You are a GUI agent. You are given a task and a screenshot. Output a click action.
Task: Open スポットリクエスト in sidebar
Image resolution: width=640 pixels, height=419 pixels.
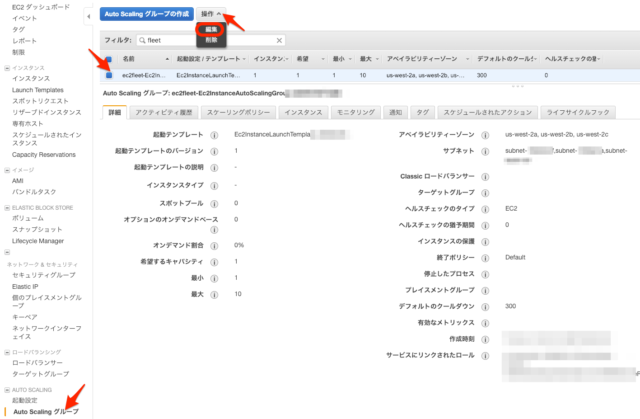point(40,101)
